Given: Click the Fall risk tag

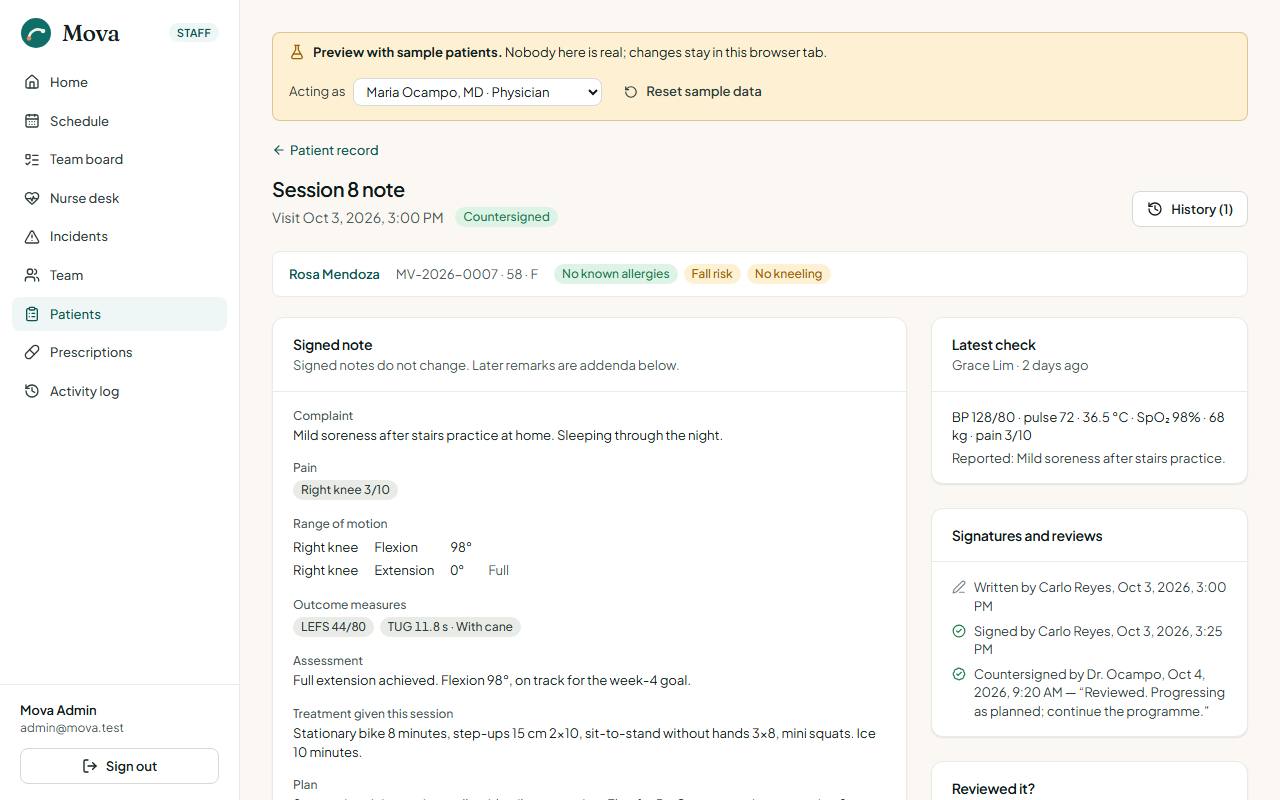Looking at the screenshot, I should coord(712,274).
